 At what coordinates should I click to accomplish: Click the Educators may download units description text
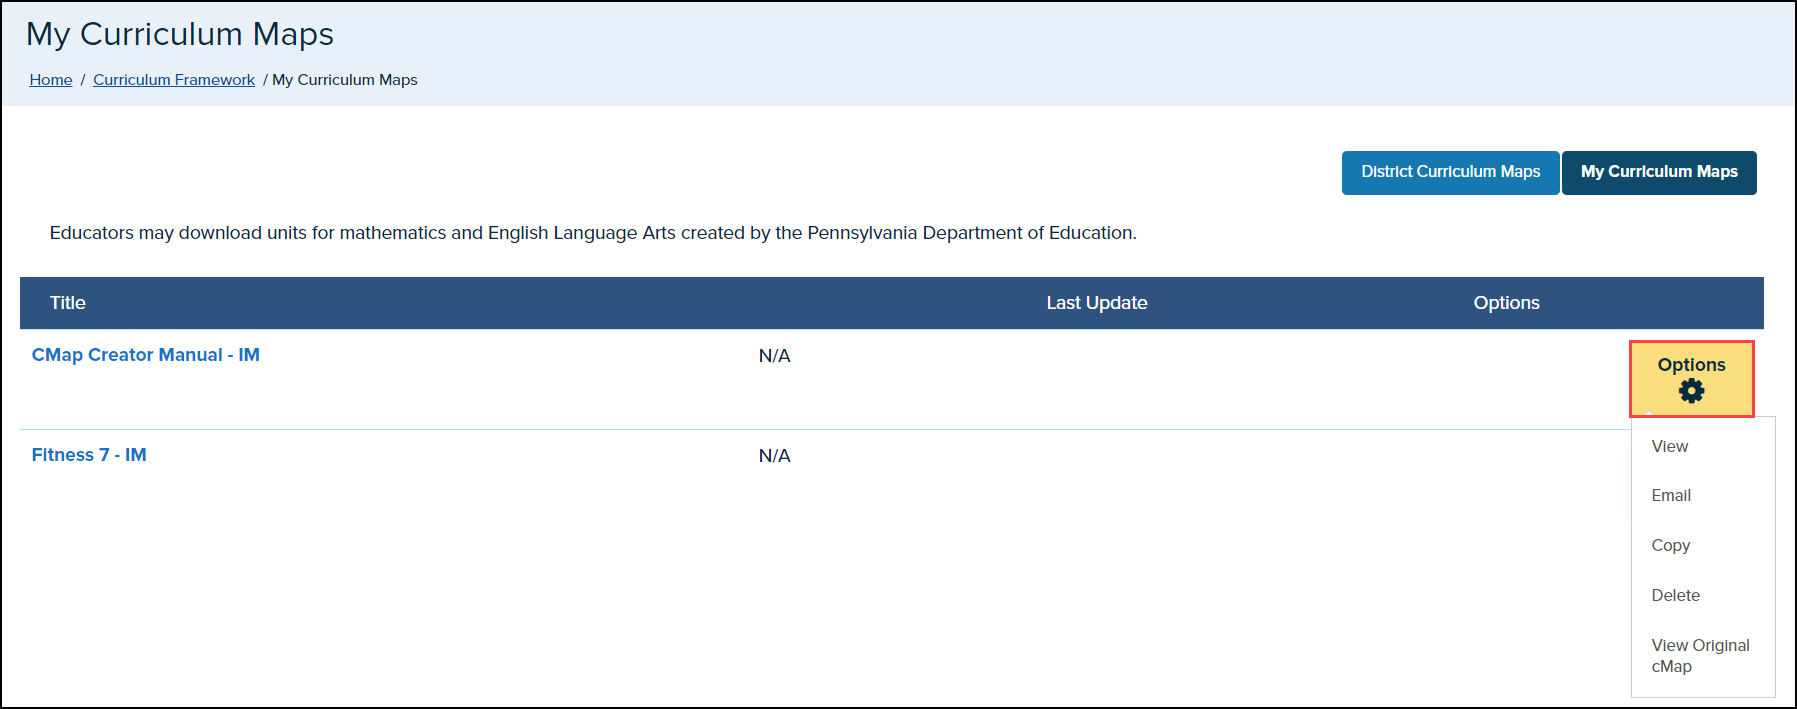click(x=593, y=233)
